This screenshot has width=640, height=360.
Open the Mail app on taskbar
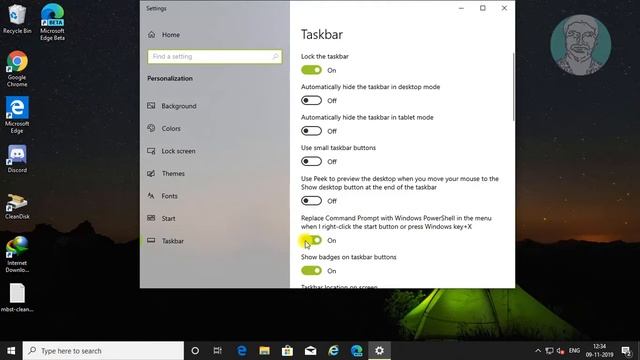(311, 351)
